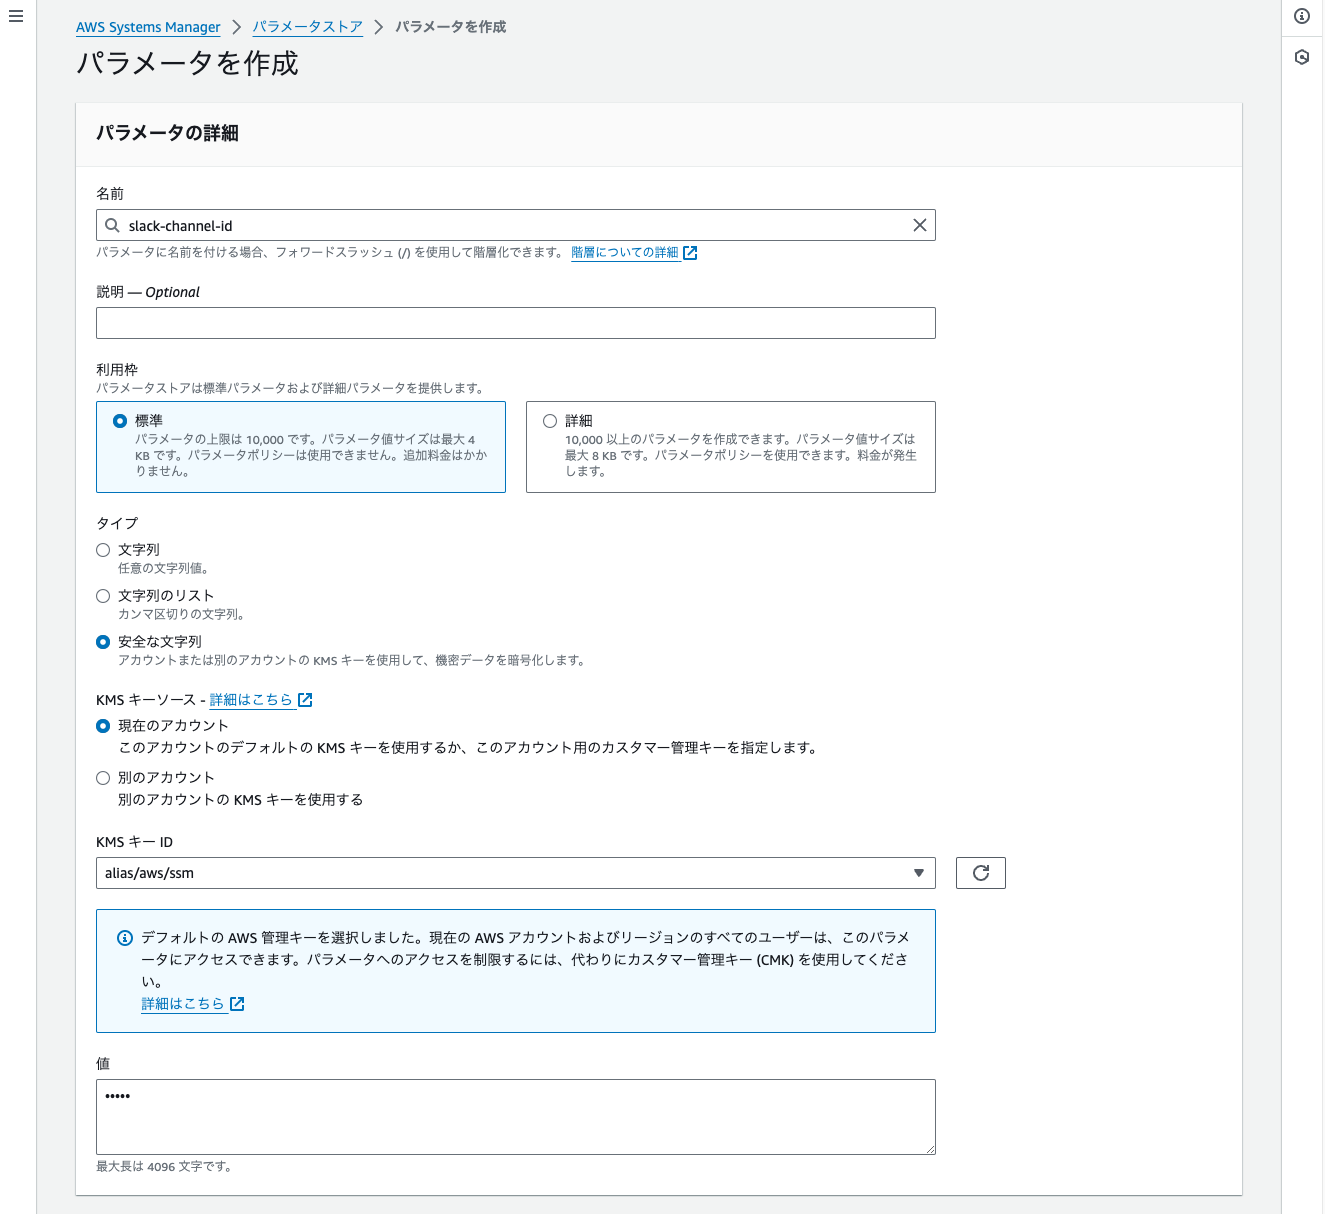Open 詳細はこちら link beside KMS キーソース
Image resolution: width=1325 pixels, height=1214 pixels.
(x=251, y=700)
